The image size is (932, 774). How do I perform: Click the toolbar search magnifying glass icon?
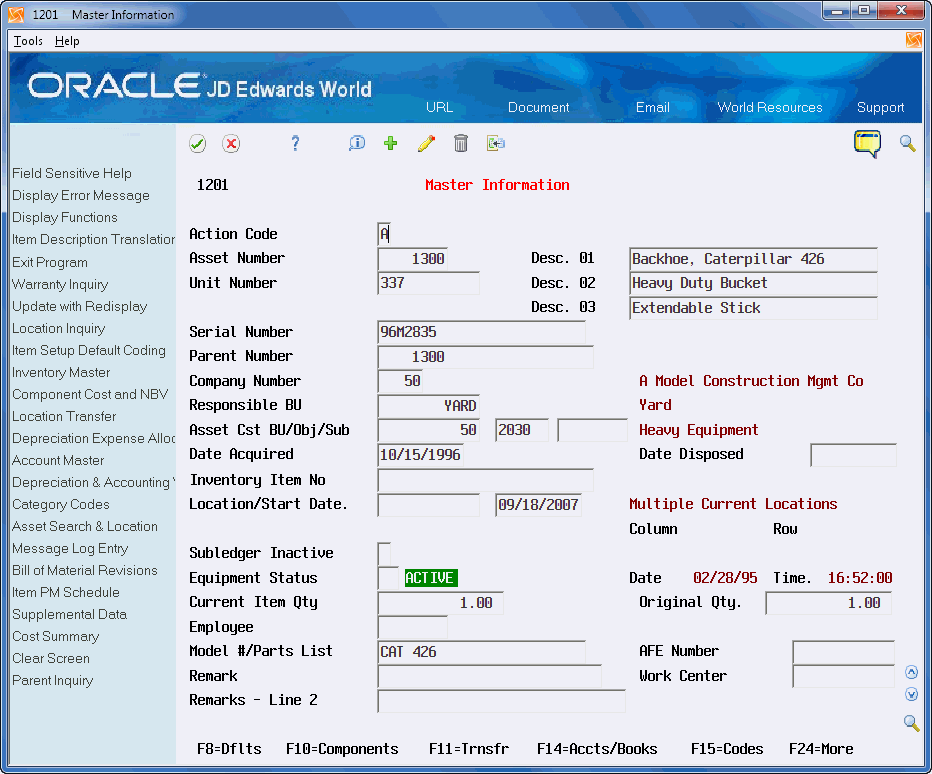[x=907, y=143]
